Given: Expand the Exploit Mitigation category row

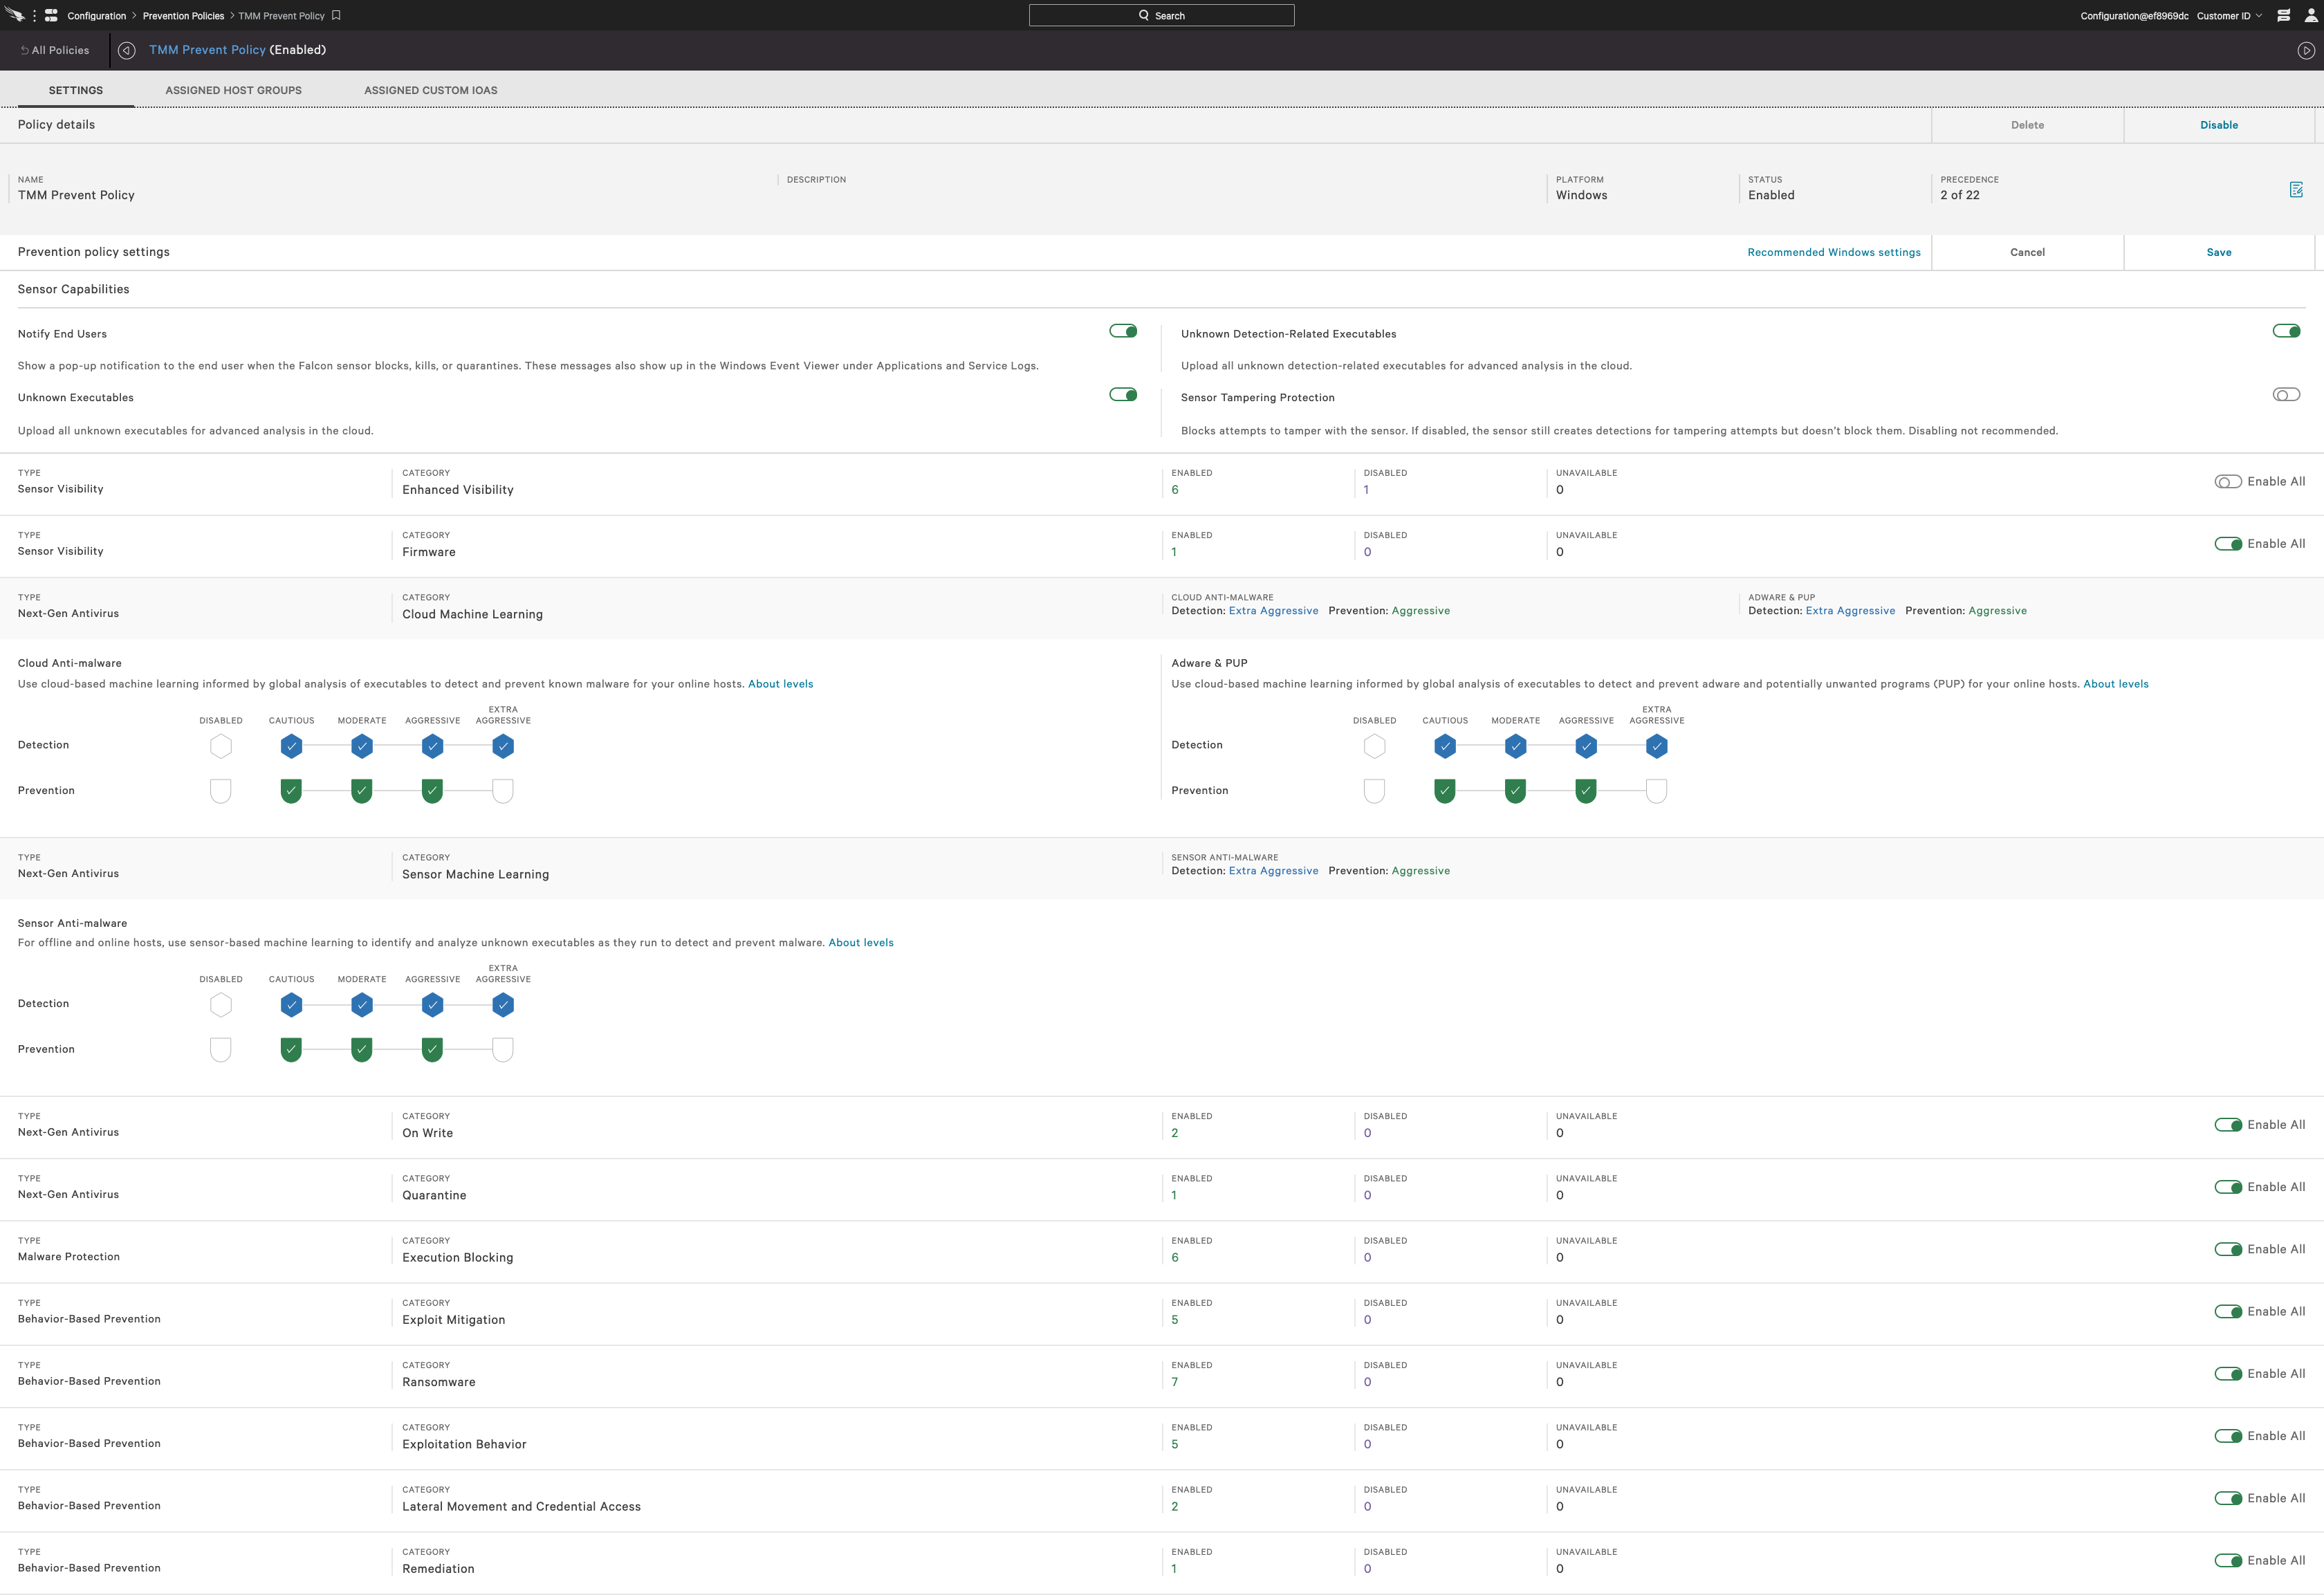Looking at the screenshot, I should pyautogui.click(x=1162, y=1313).
